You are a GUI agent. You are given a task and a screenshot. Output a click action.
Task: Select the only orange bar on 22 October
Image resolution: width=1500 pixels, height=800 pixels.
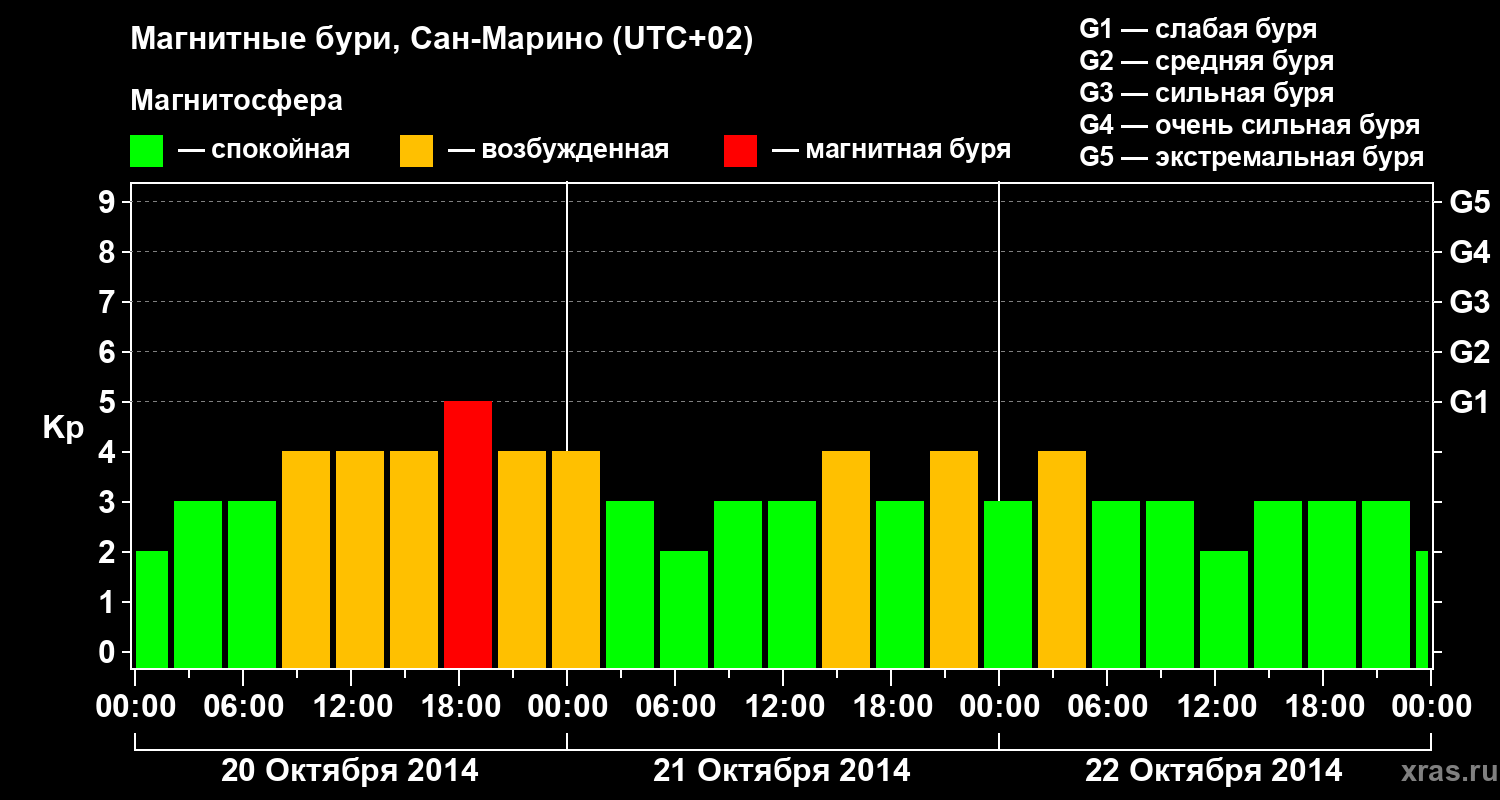pyautogui.click(x=1062, y=559)
